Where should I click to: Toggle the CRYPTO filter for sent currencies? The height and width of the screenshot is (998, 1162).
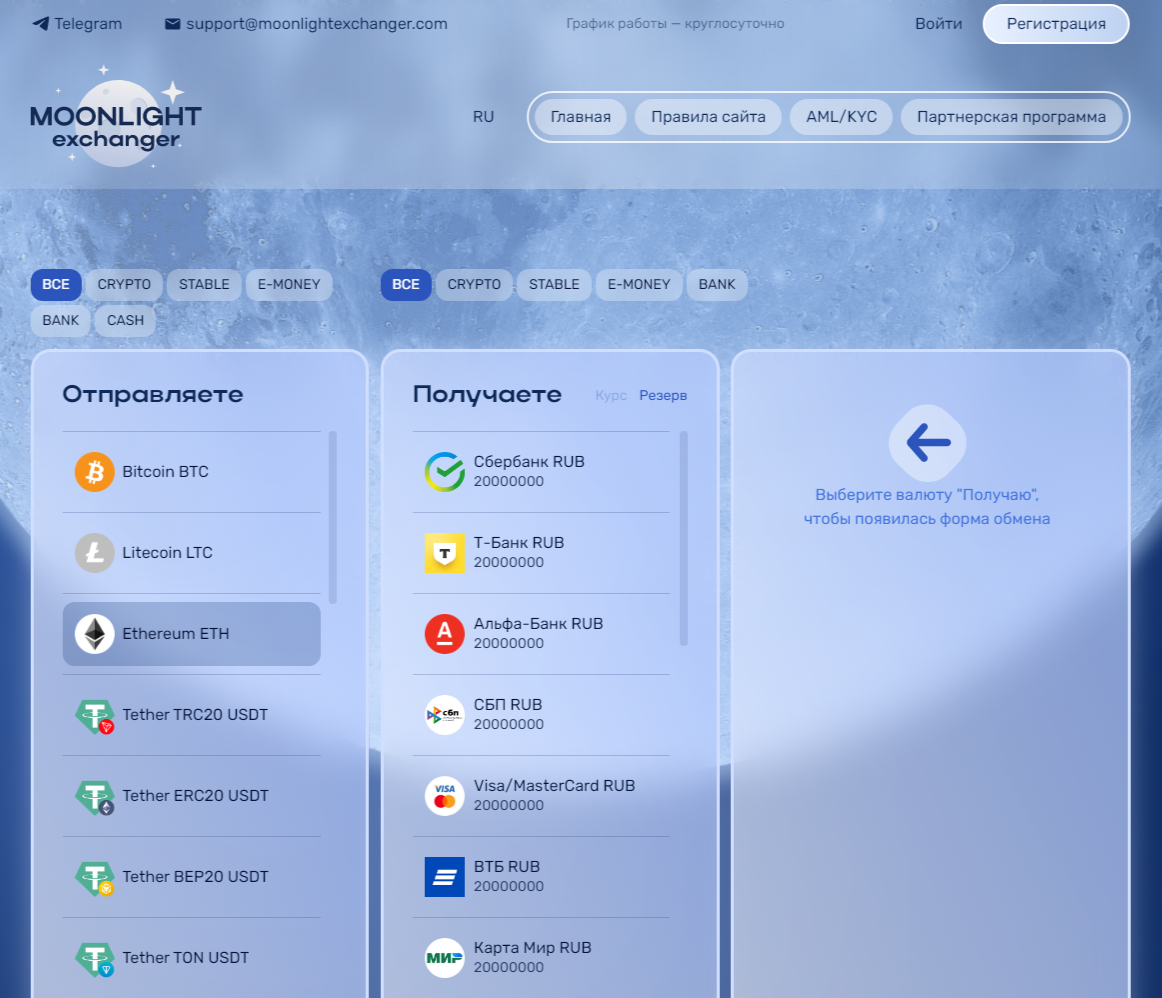(124, 284)
